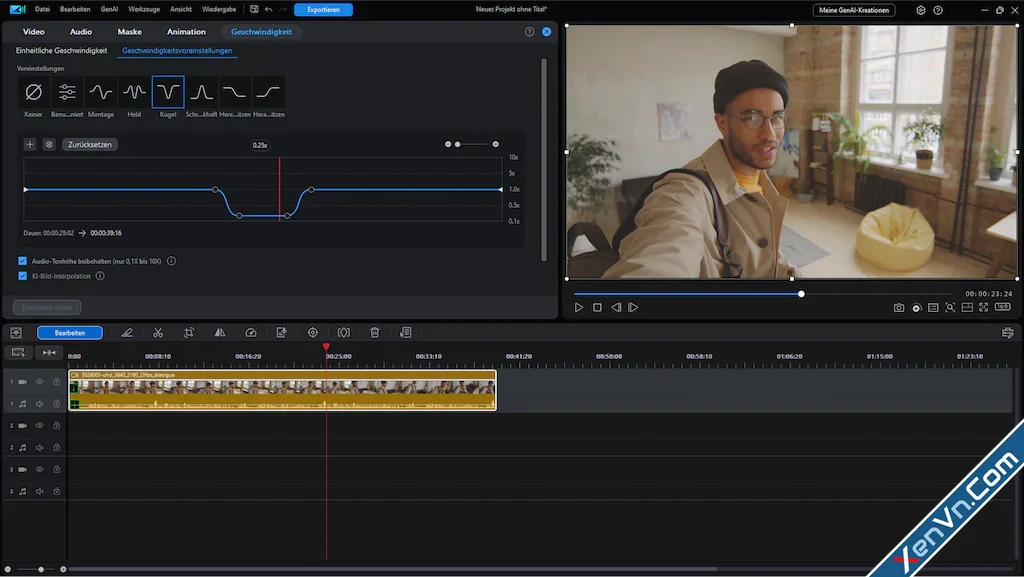Delete selected clip with trash icon

tap(375, 333)
